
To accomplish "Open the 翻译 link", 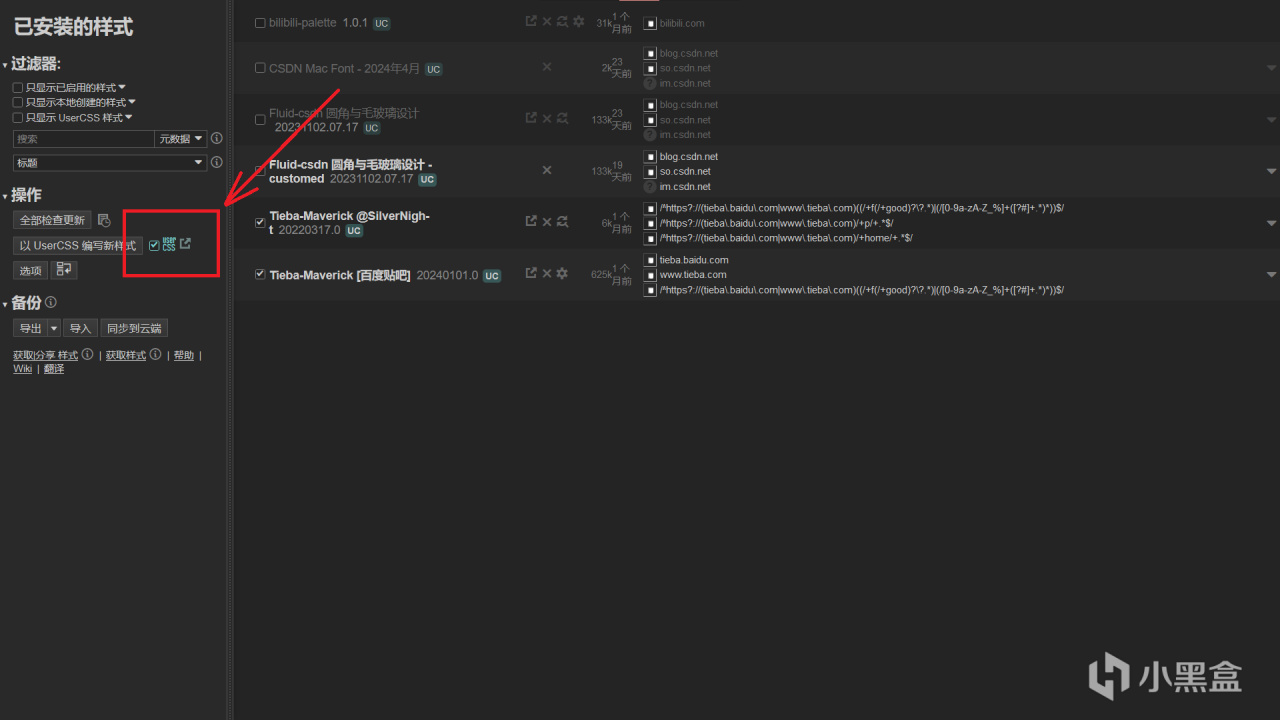I will [x=54, y=369].
